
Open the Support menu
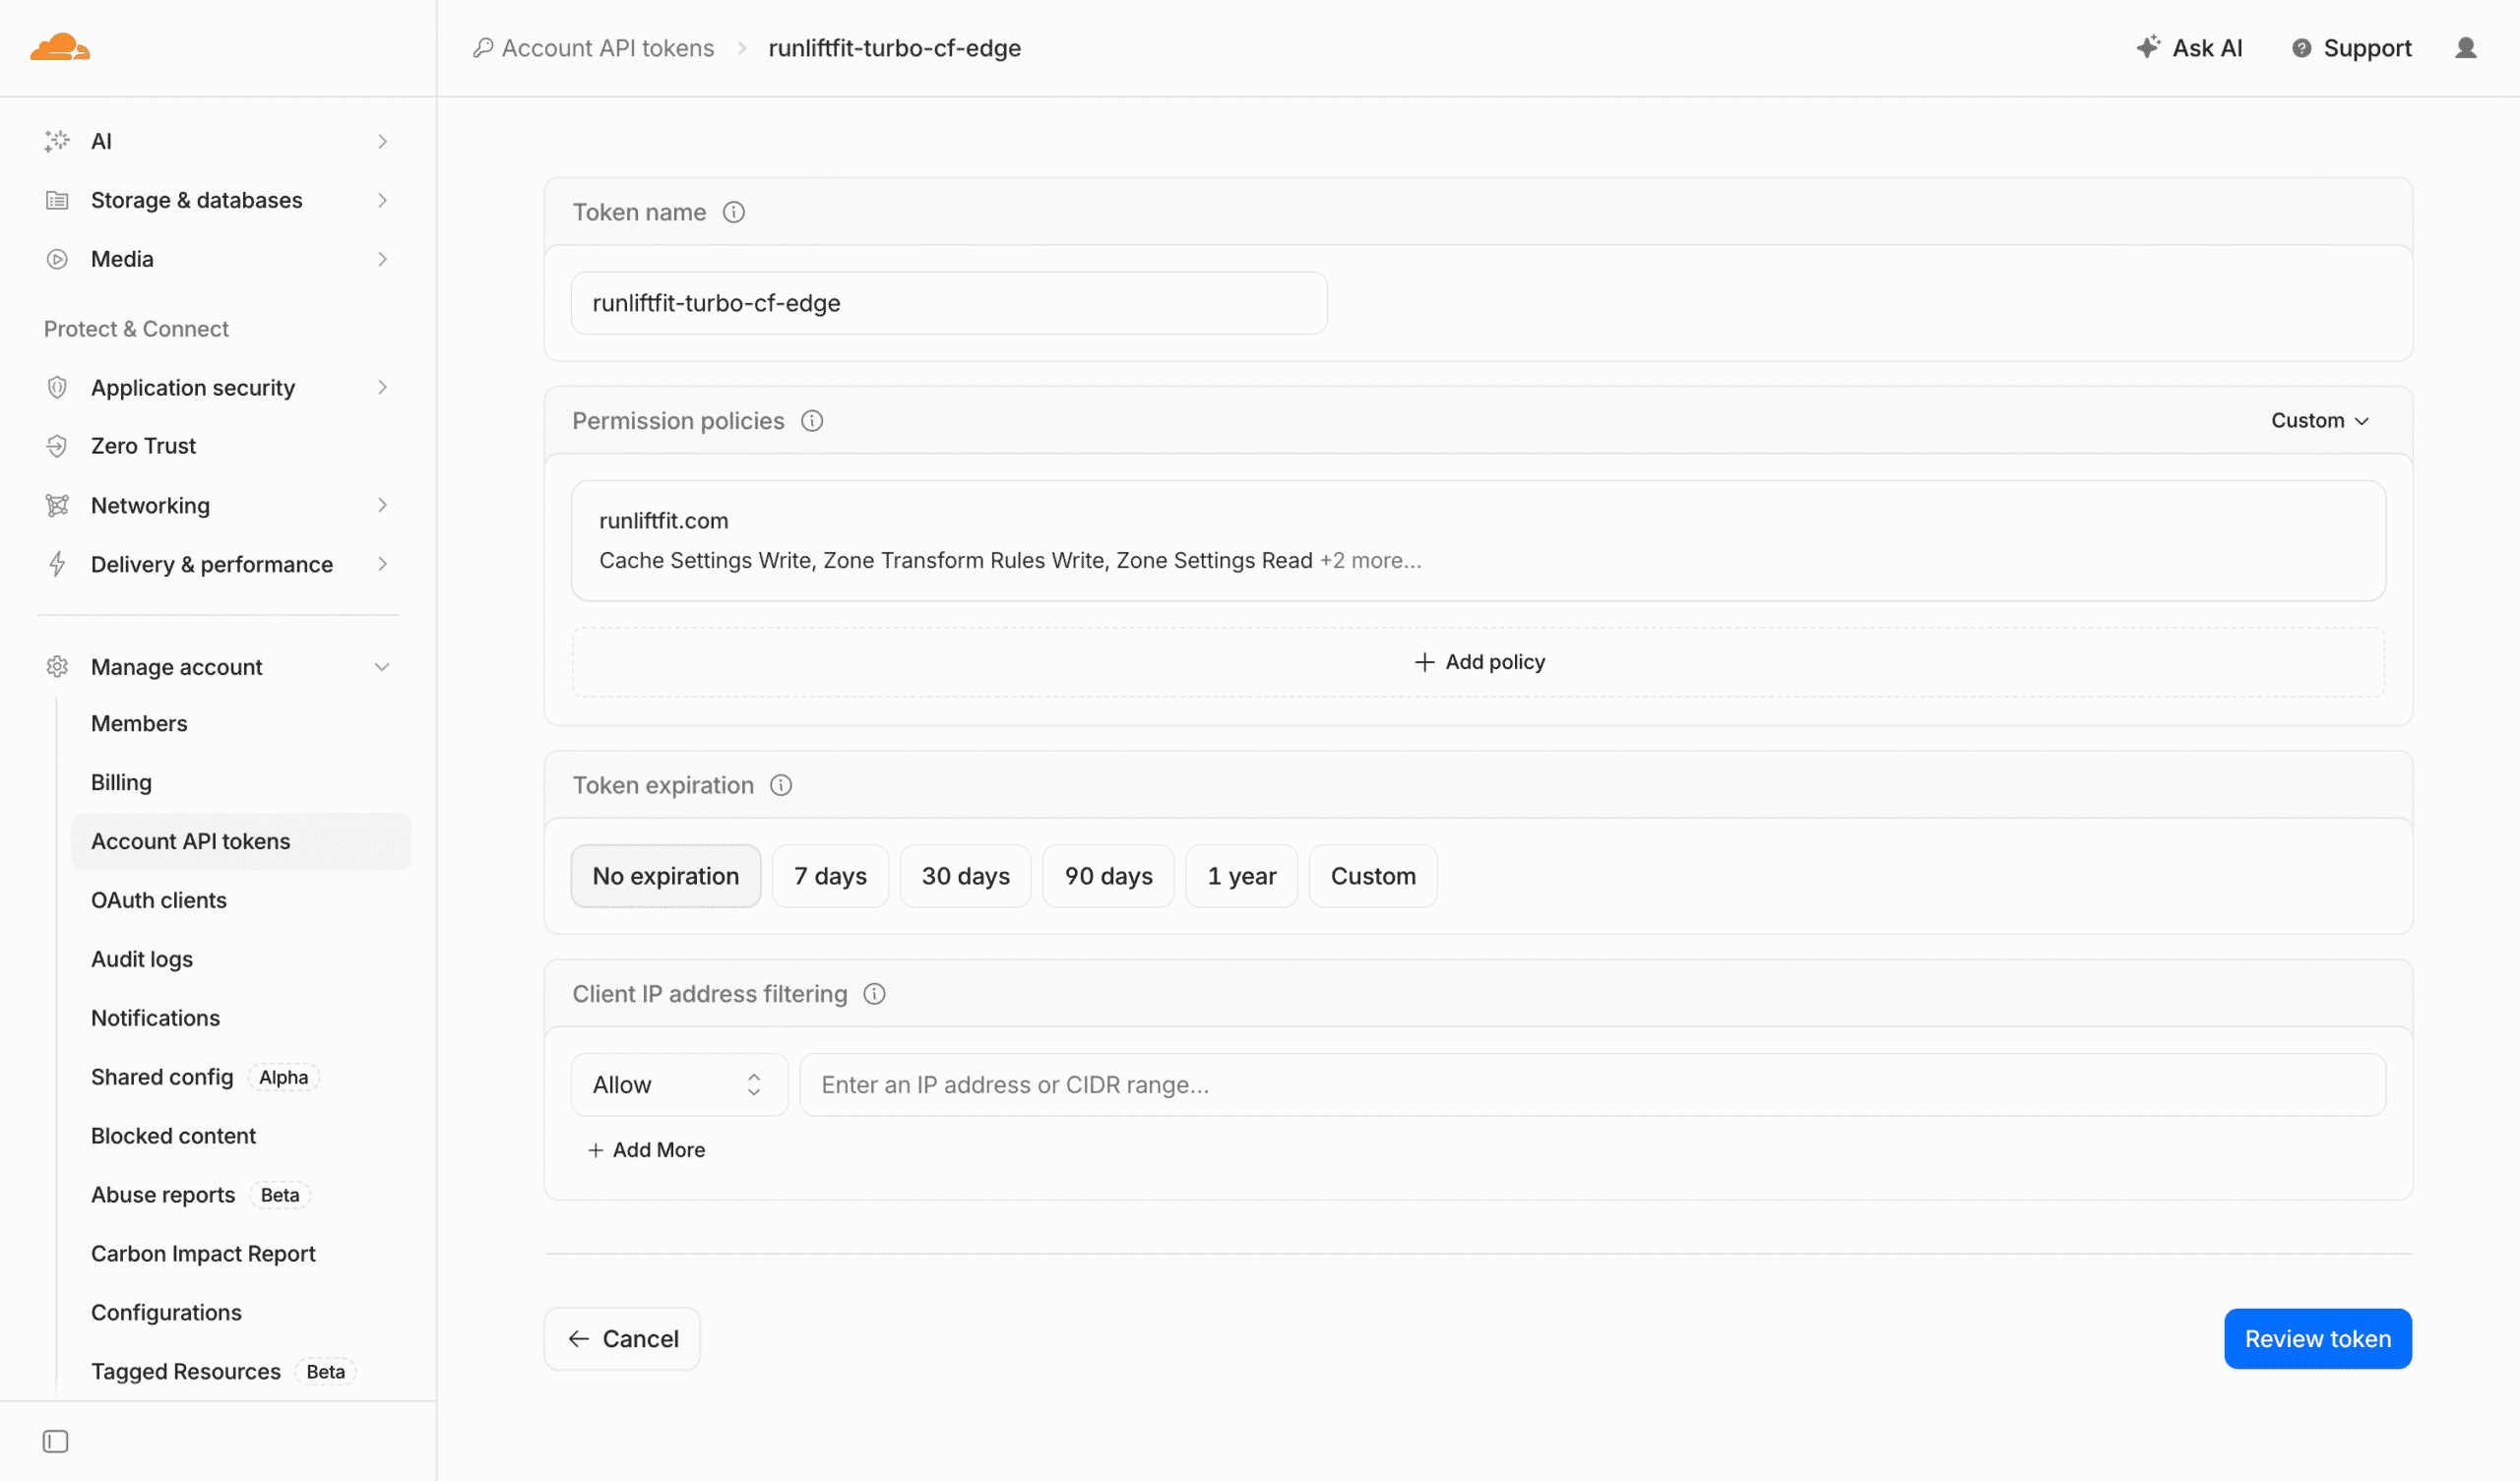click(x=2351, y=48)
